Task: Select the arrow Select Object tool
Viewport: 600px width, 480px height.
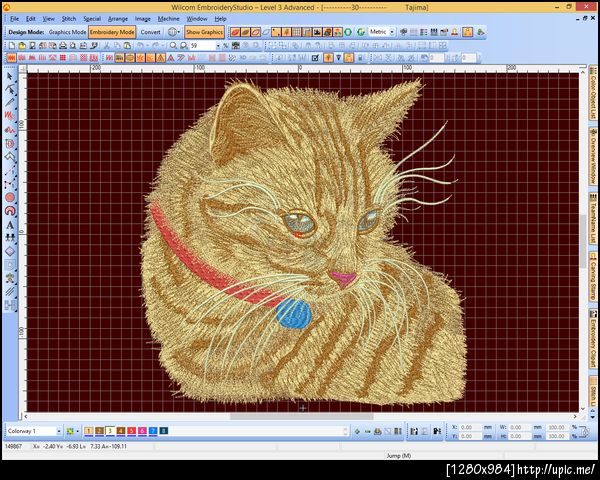Action: (x=10, y=77)
